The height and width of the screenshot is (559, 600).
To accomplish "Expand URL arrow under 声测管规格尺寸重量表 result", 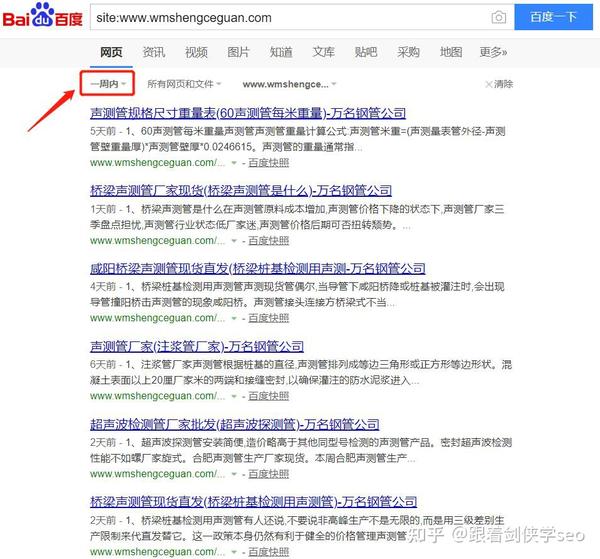I will tap(234, 163).
